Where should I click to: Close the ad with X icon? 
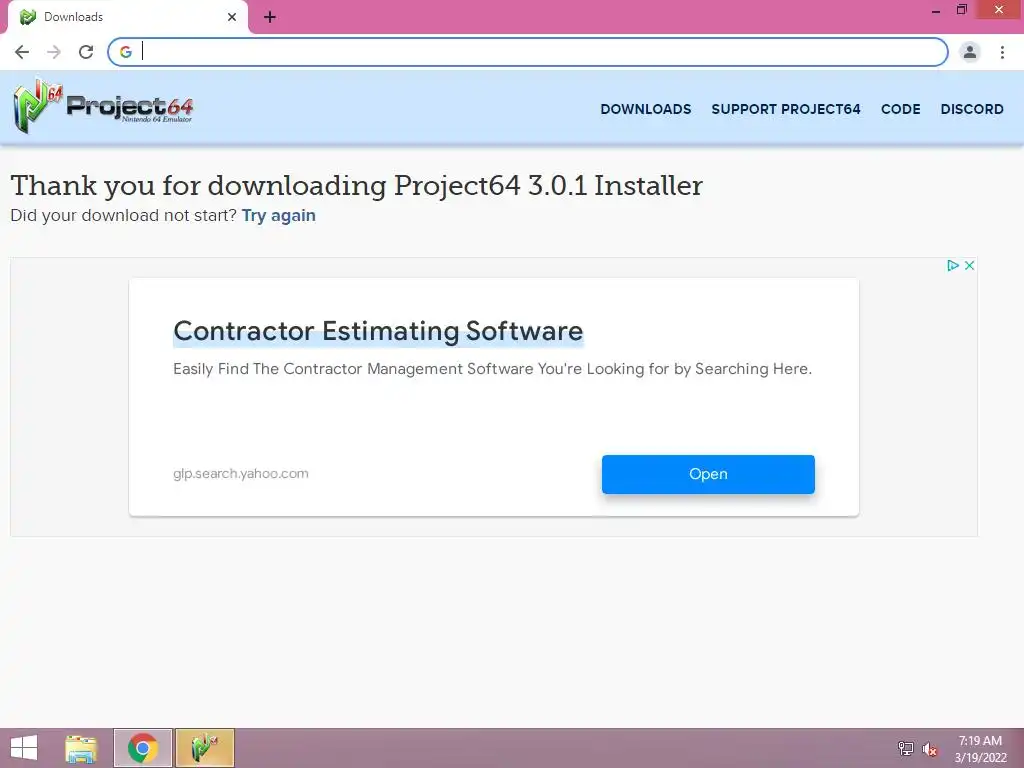tap(970, 265)
